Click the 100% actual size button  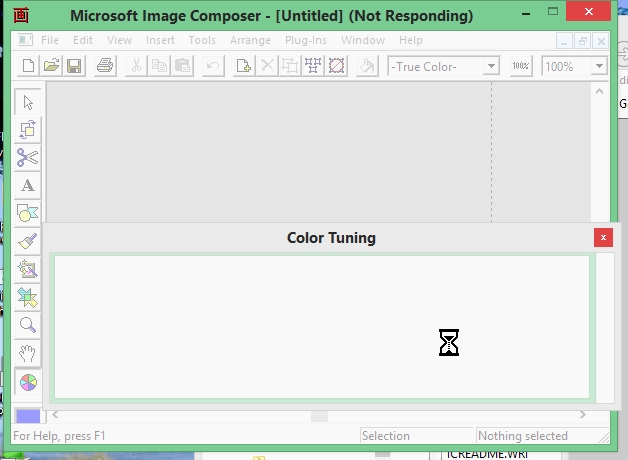coord(521,66)
